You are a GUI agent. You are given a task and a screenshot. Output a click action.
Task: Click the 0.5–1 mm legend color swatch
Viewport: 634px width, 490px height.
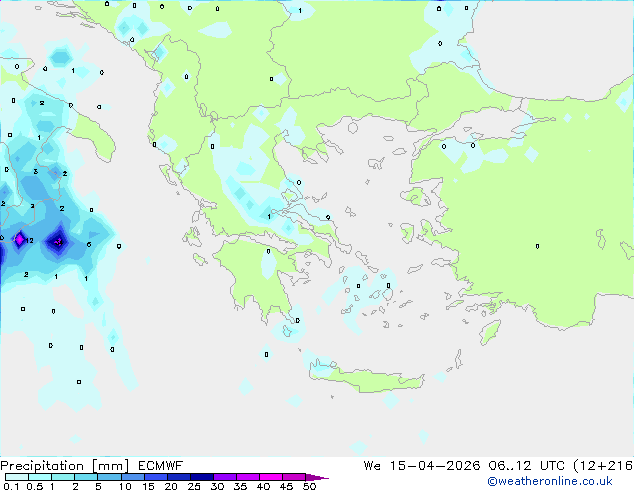pyautogui.click(x=40, y=477)
